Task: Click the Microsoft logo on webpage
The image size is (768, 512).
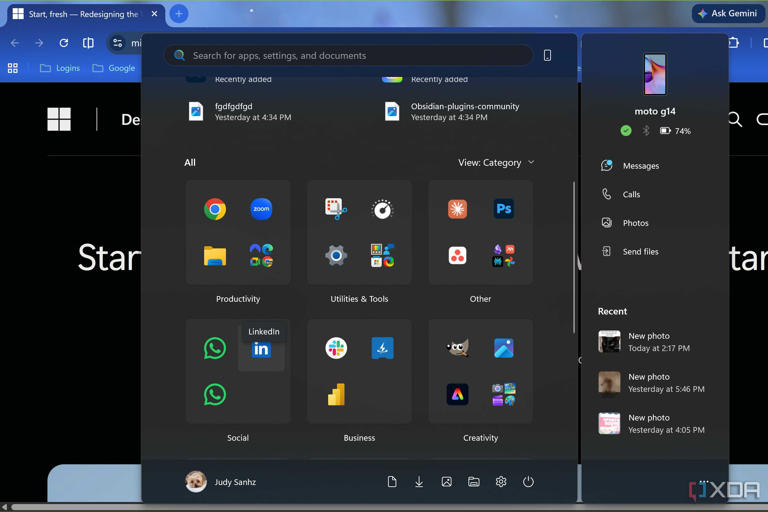Action: [x=59, y=119]
